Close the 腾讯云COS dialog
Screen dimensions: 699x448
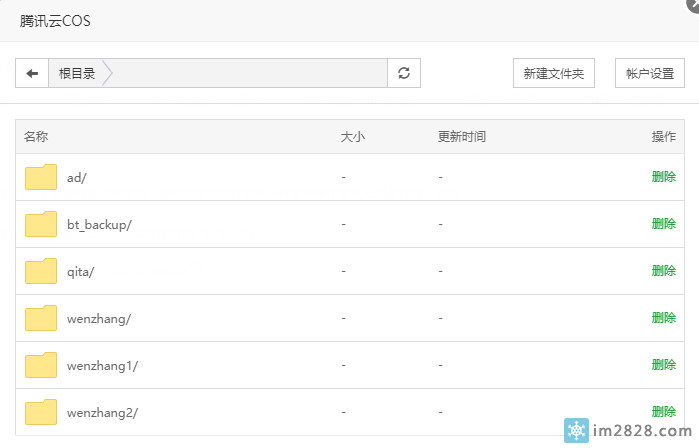(x=693, y=4)
